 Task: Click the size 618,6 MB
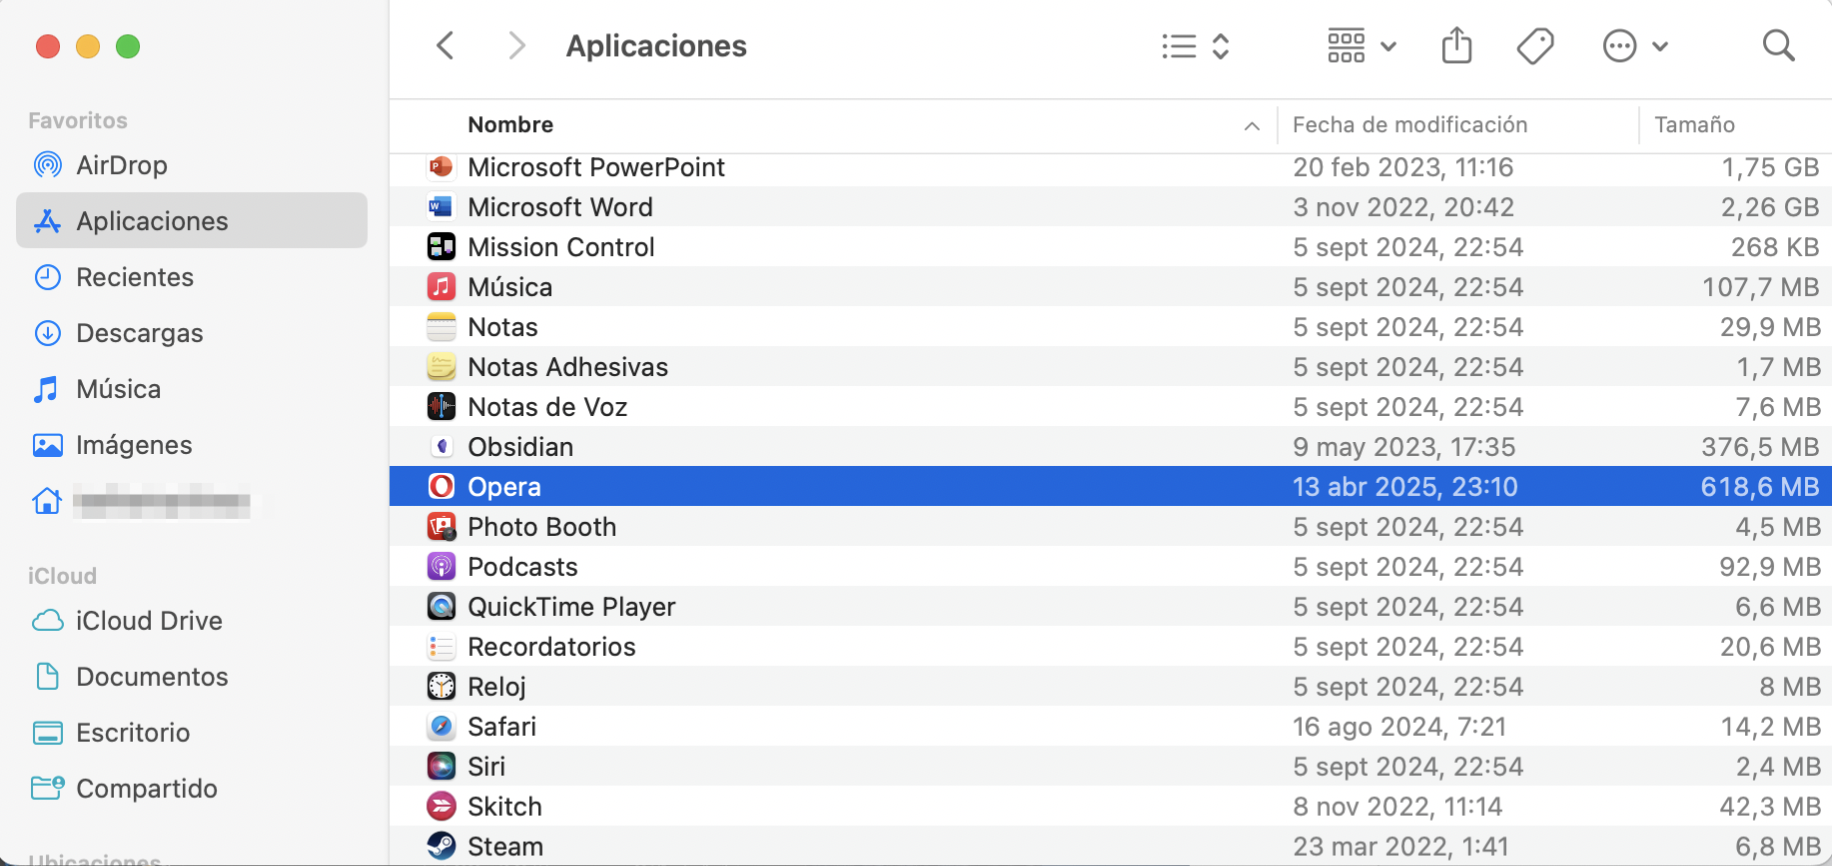pos(1760,487)
